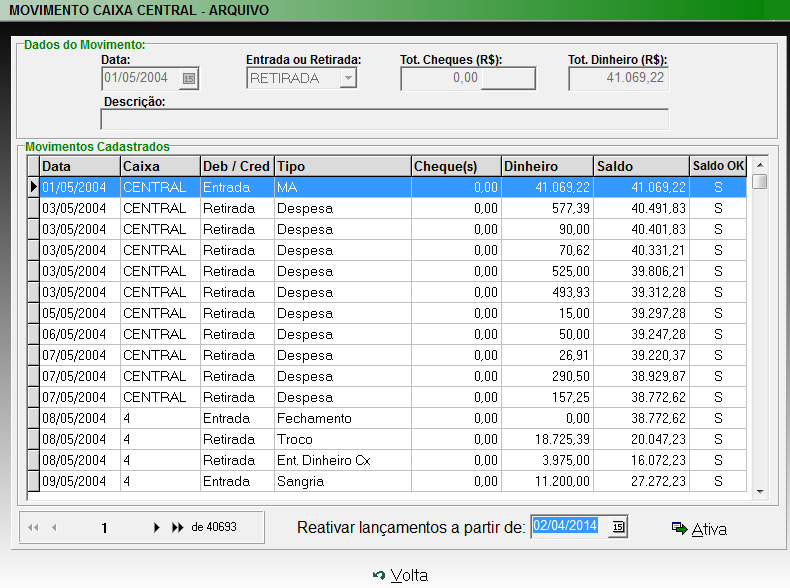Image resolution: width=790 pixels, height=588 pixels.
Task: Click the Ent. Dinheiro Cx type cell
Action: click(x=343, y=460)
